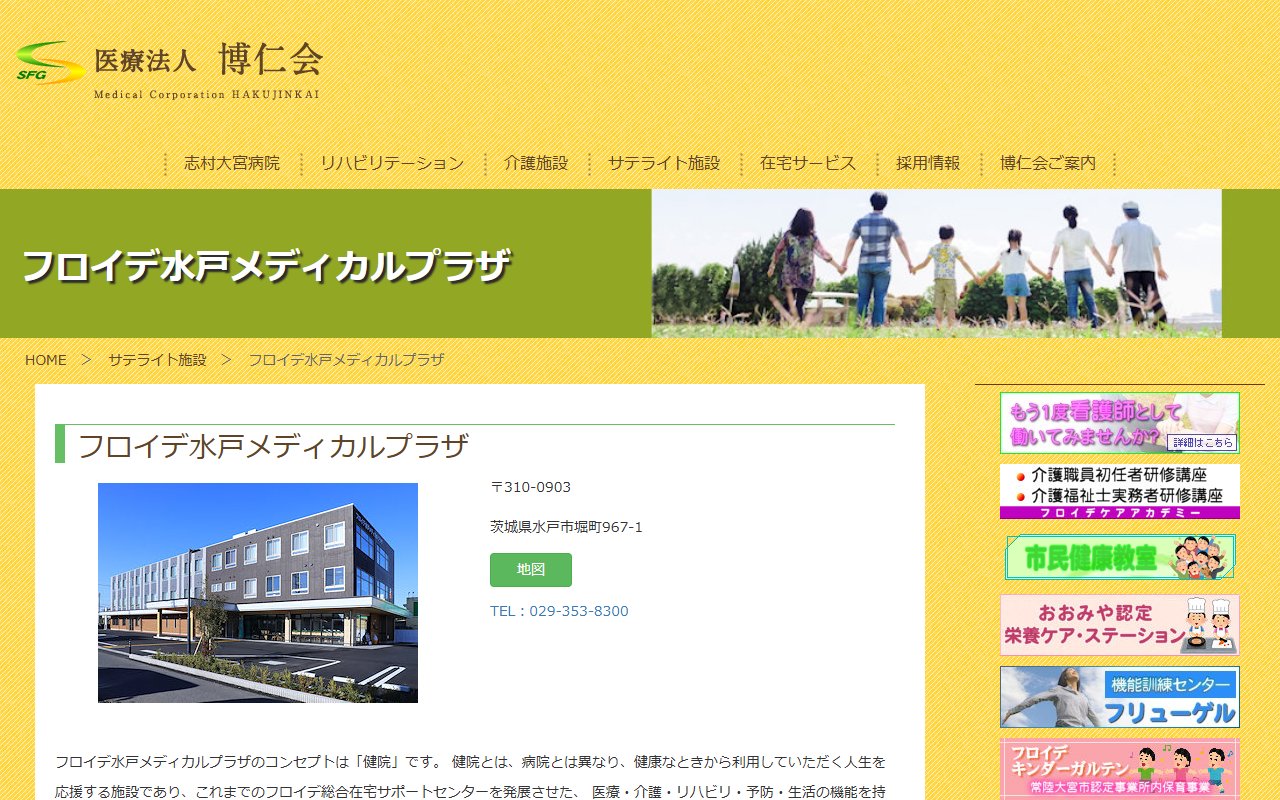This screenshot has height=800, width=1280.
Task: Click the HOME breadcrumb link
Action: (x=46, y=360)
